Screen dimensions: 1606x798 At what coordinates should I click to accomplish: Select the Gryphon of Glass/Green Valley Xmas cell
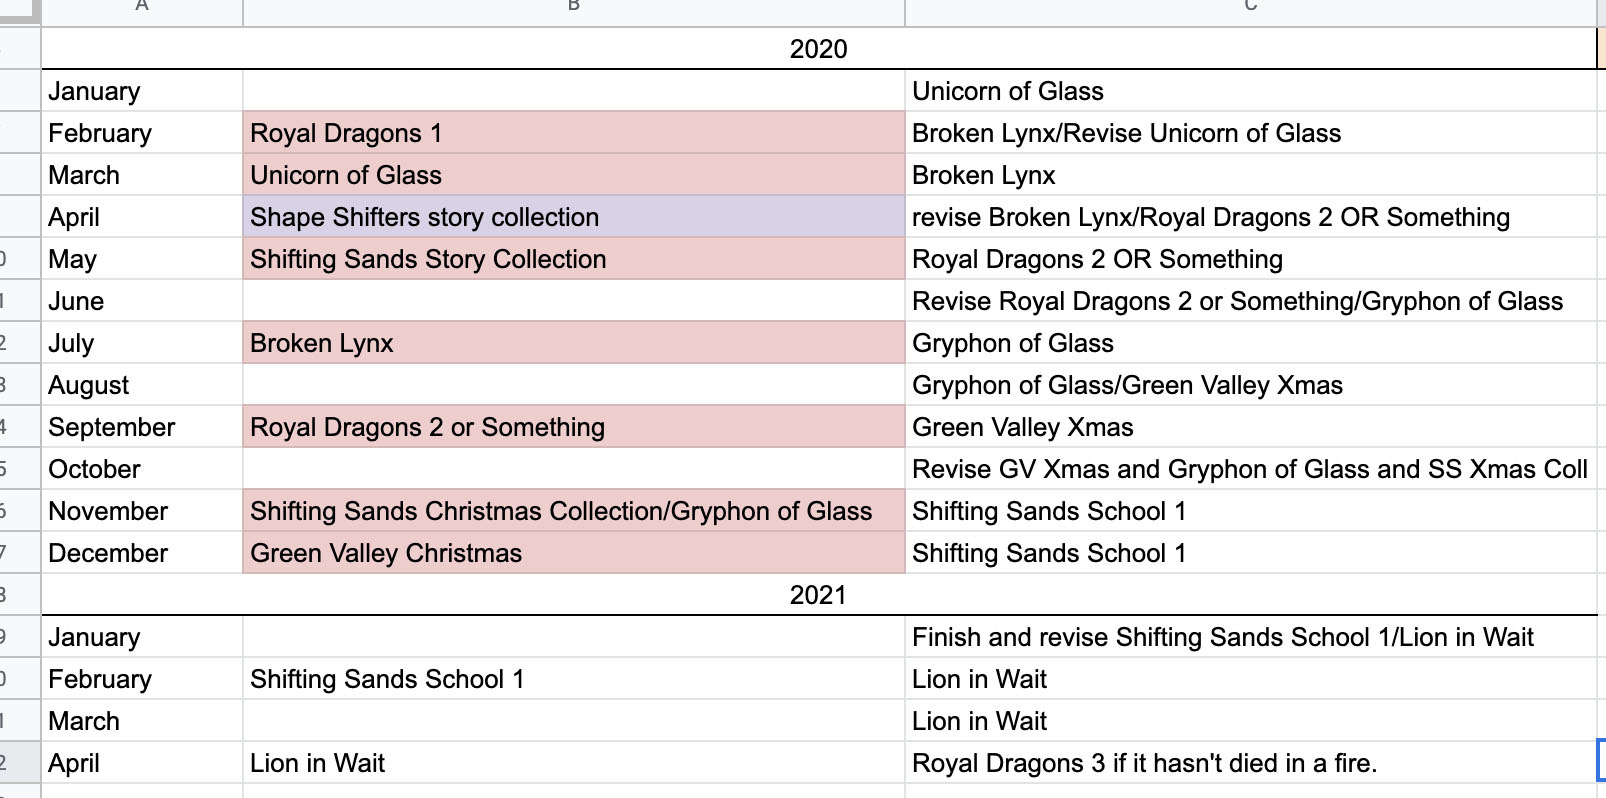point(1250,385)
